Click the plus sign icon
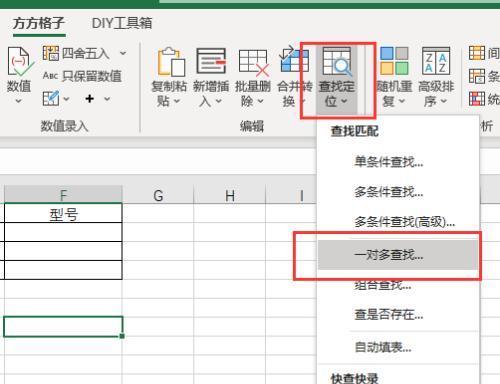500x384 pixels. pyautogui.click(x=89, y=99)
